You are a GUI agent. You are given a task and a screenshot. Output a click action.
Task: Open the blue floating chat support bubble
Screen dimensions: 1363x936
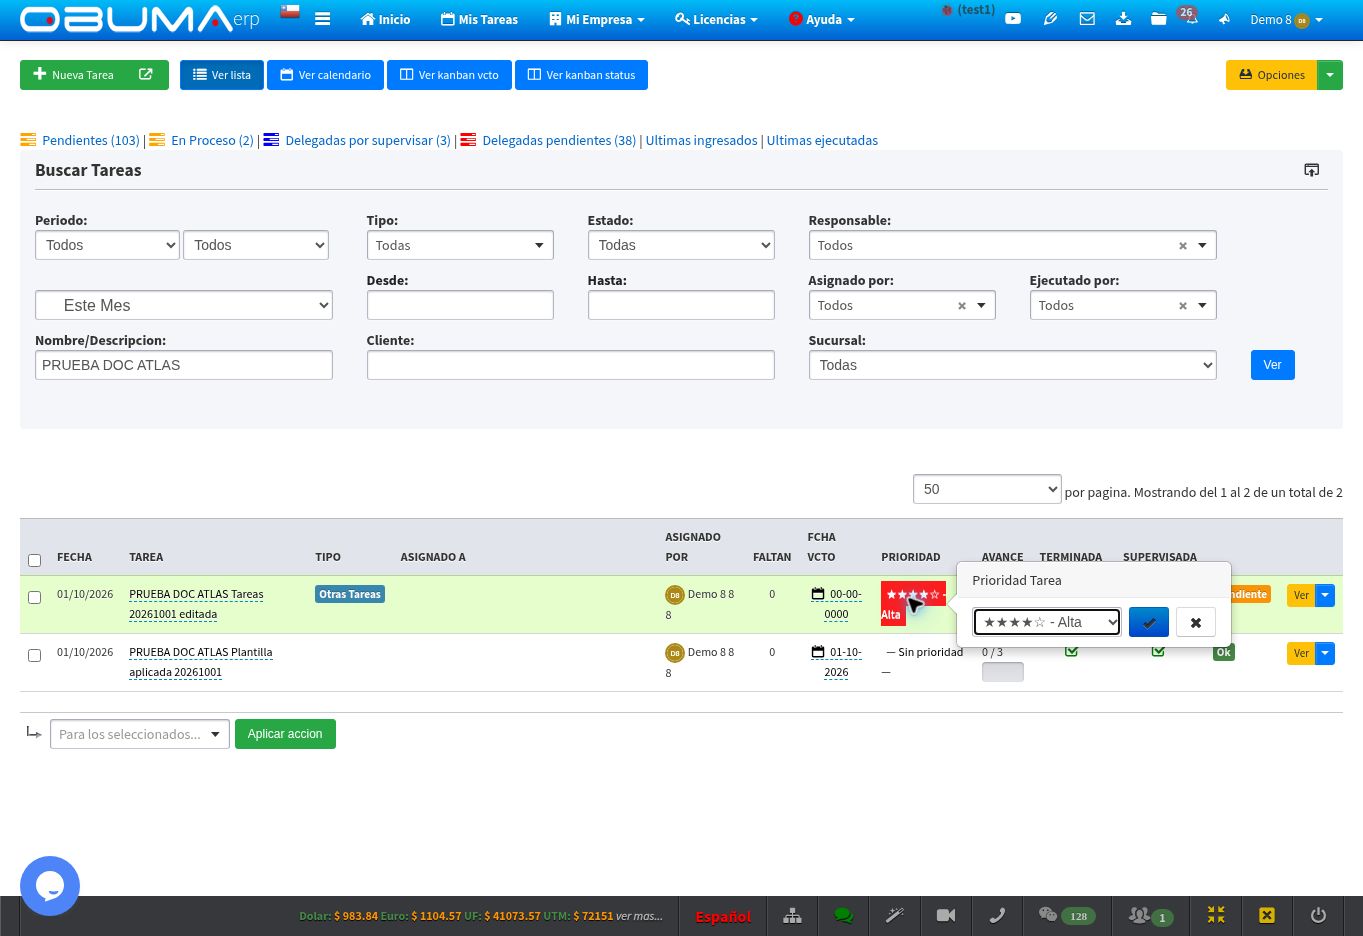(50, 886)
